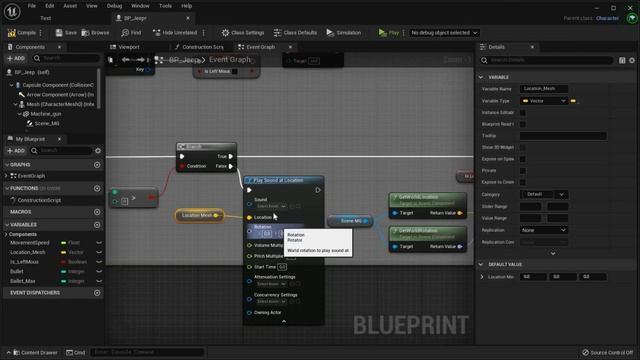Toggle Instance Editable checkbox

pyautogui.click(x=522, y=113)
